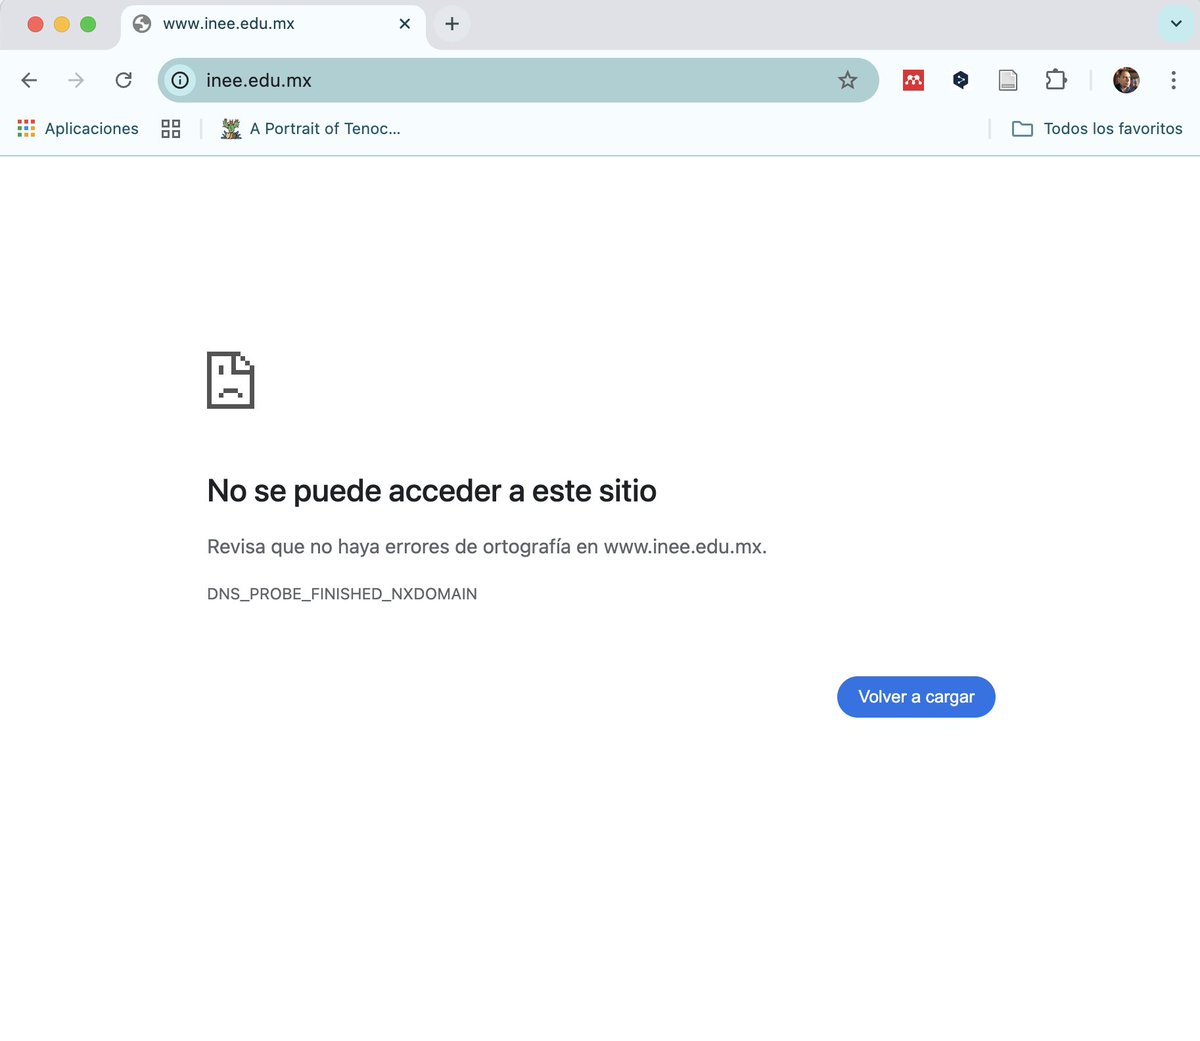This screenshot has width=1200, height=1041.
Task: Open Chrome's three-dot menu
Action: point(1173,80)
